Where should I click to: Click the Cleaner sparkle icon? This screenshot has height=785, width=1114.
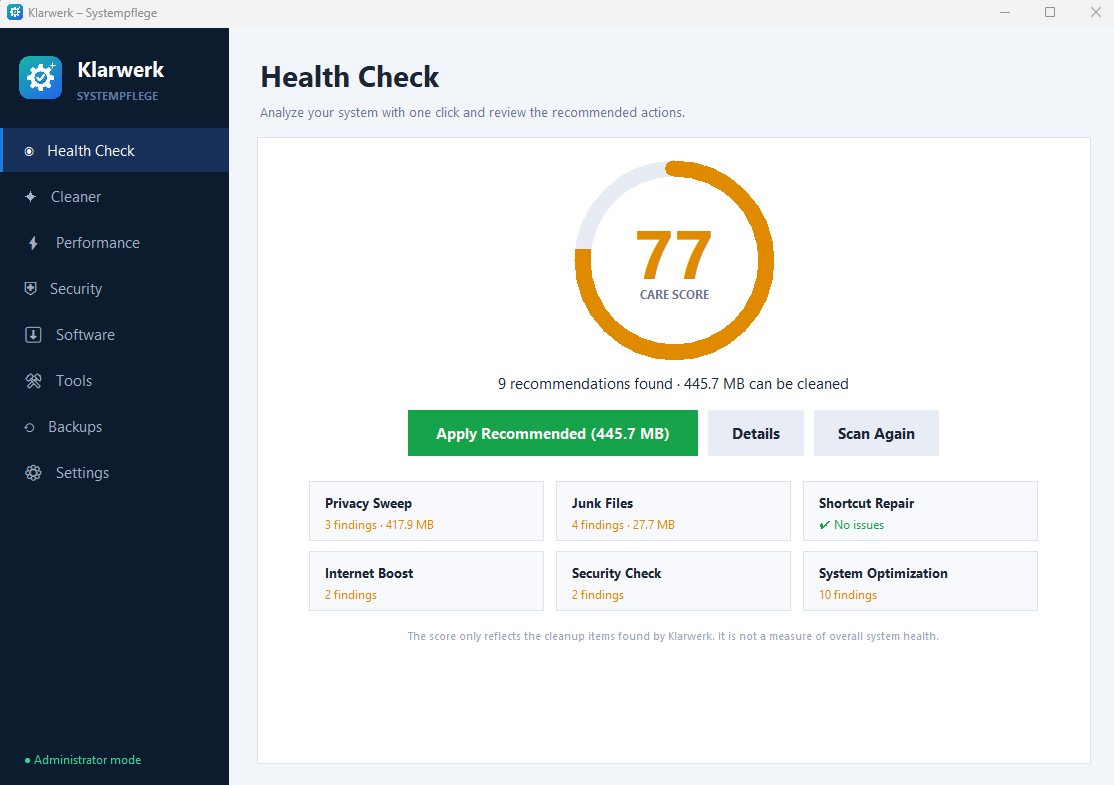coord(31,197)
